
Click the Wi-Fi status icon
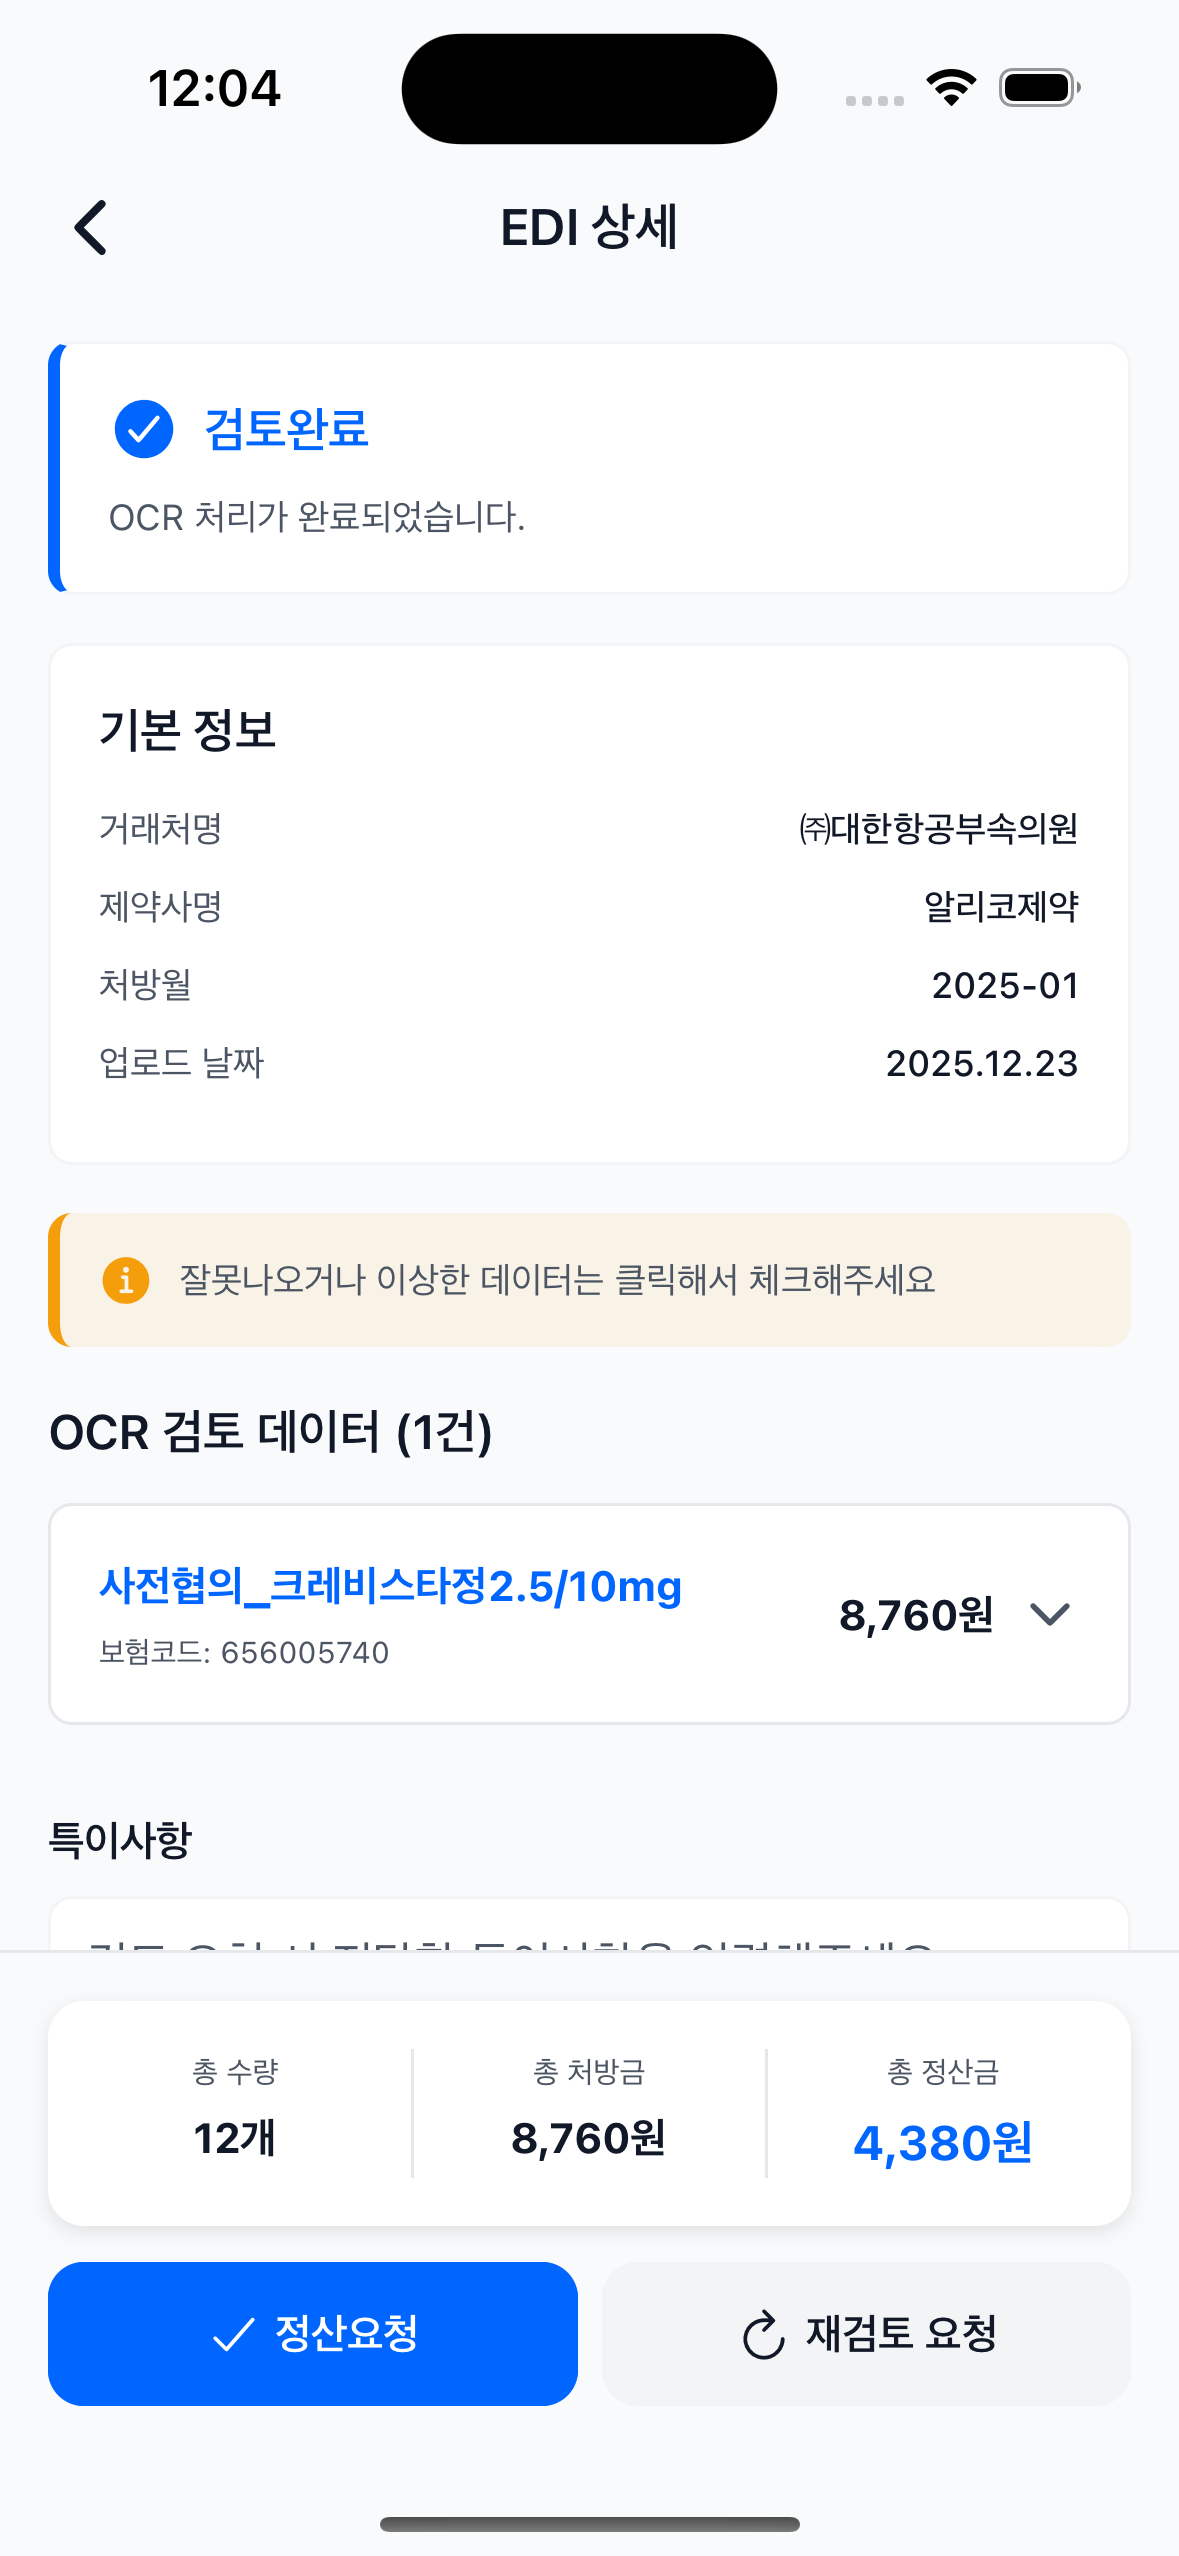[x=951, y=88]
